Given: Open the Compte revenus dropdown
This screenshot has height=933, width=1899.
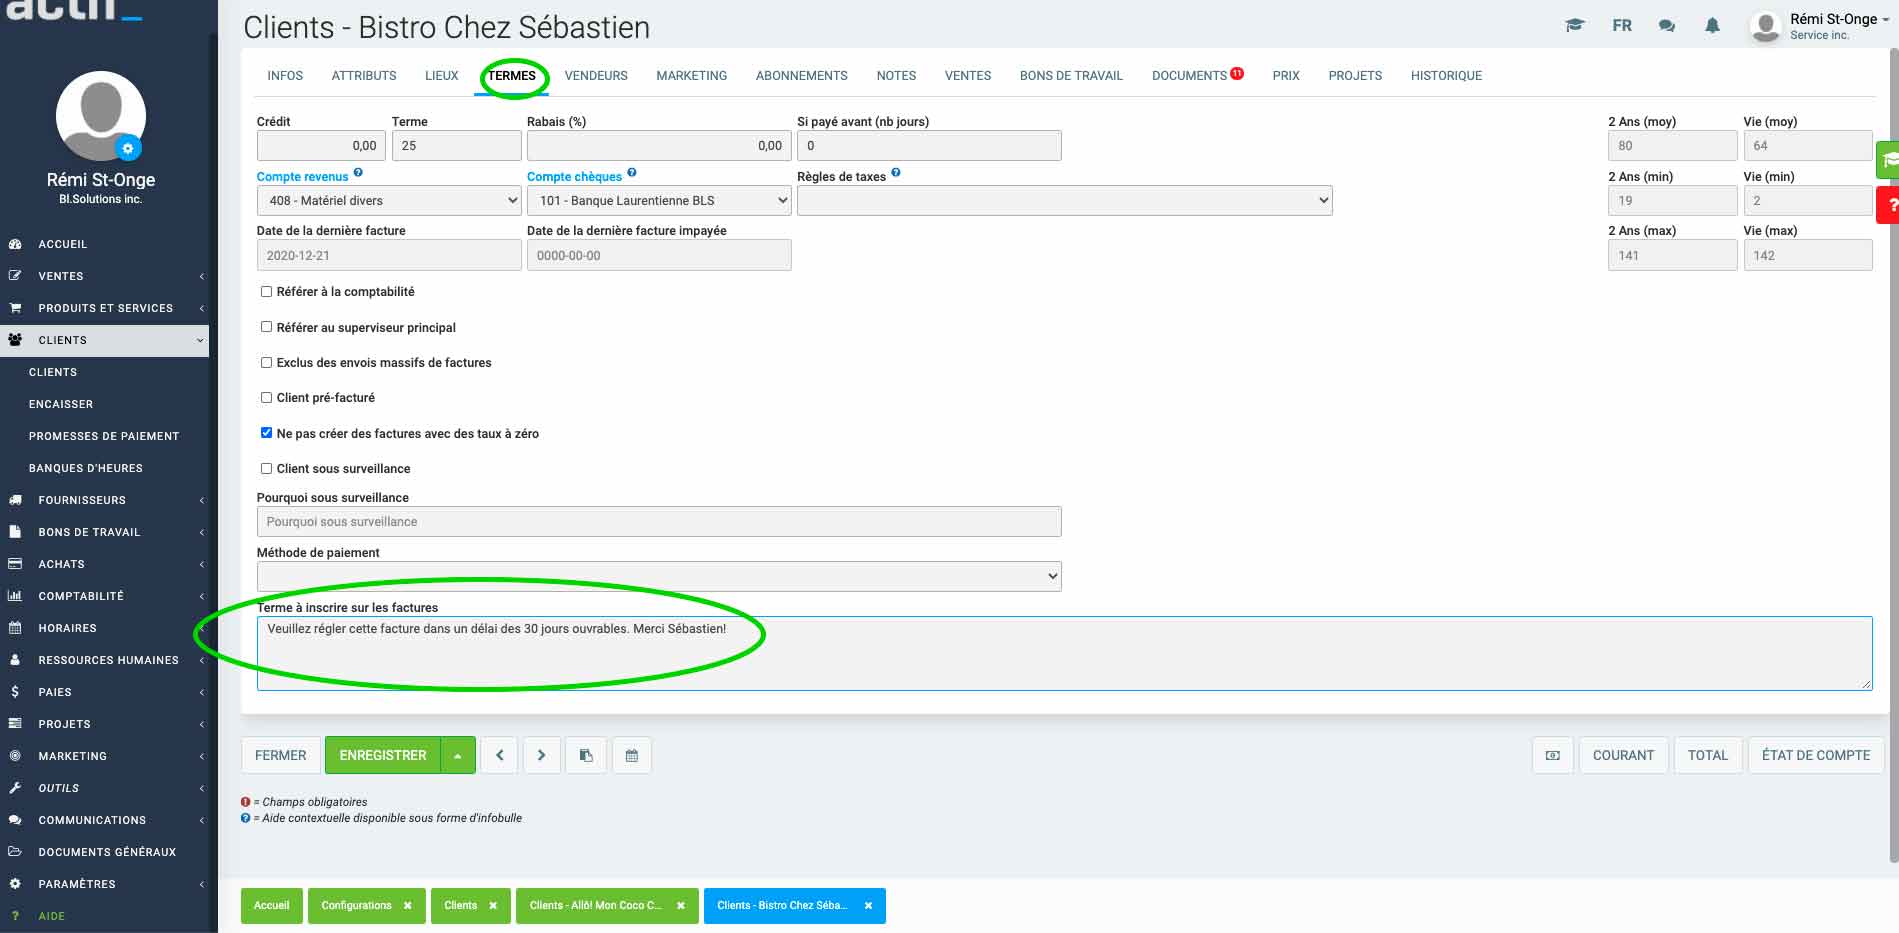Looking at the screenshot, I should 388,201.
